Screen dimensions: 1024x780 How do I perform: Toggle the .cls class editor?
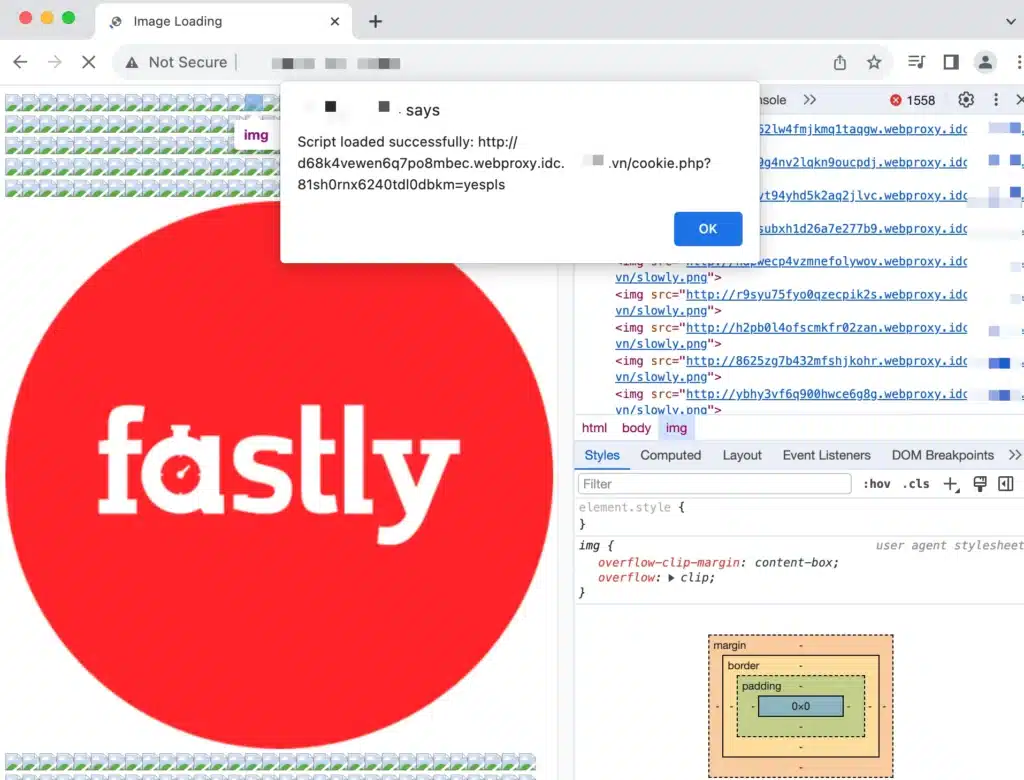tap(916, 484)
